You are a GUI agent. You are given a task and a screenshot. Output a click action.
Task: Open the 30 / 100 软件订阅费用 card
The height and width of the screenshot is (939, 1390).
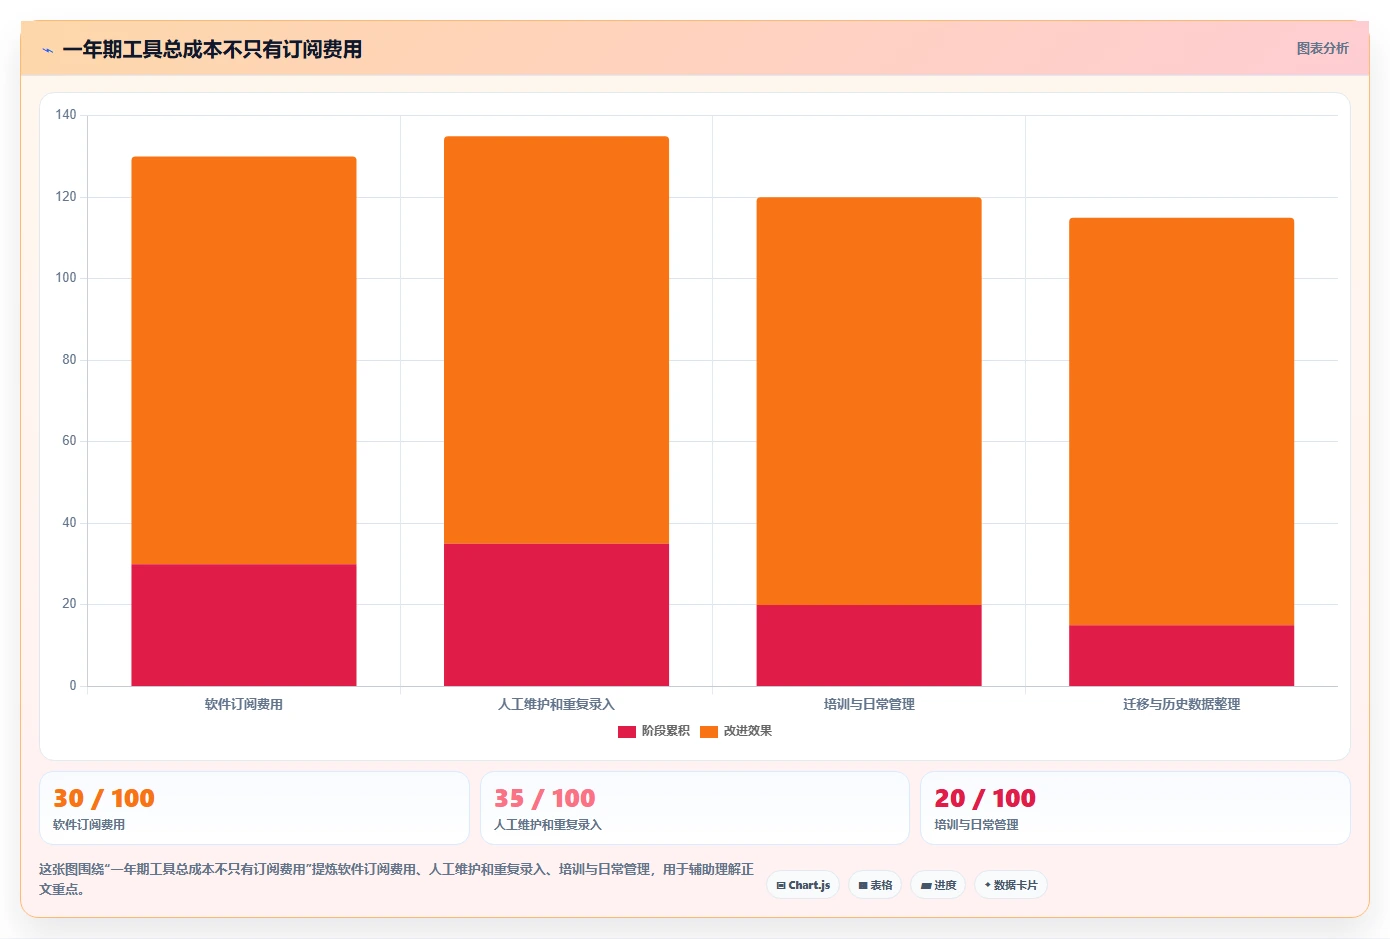(254, 808)
